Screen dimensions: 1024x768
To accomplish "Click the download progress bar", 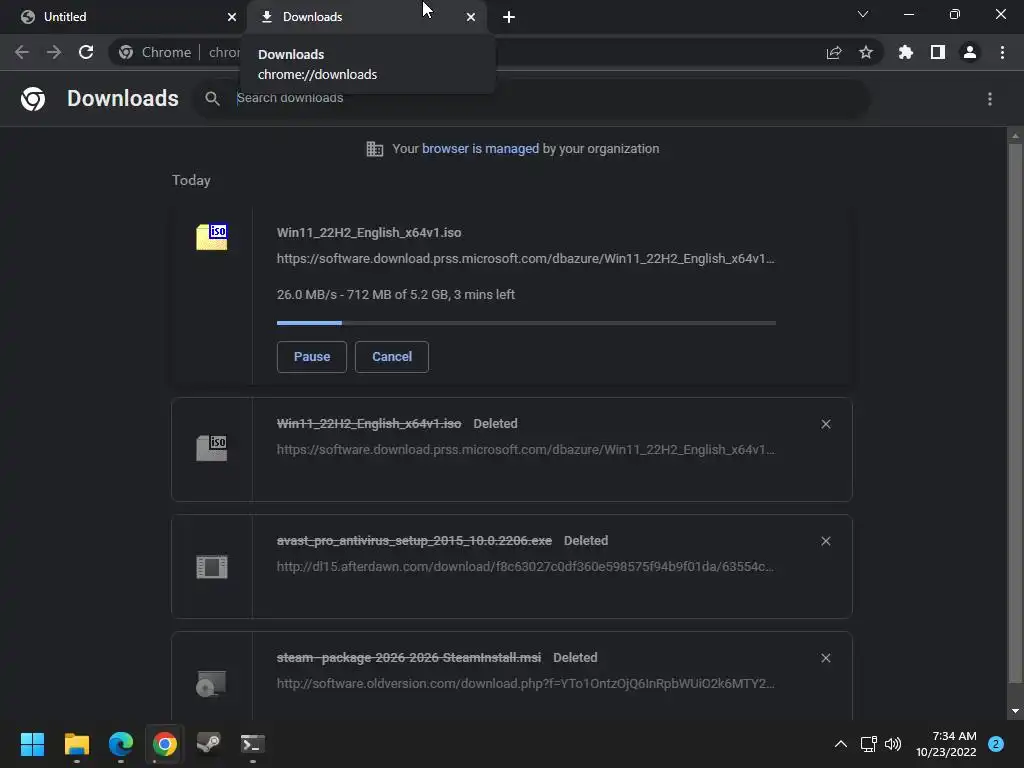I will pyautogui.click(x=526, y=323).
